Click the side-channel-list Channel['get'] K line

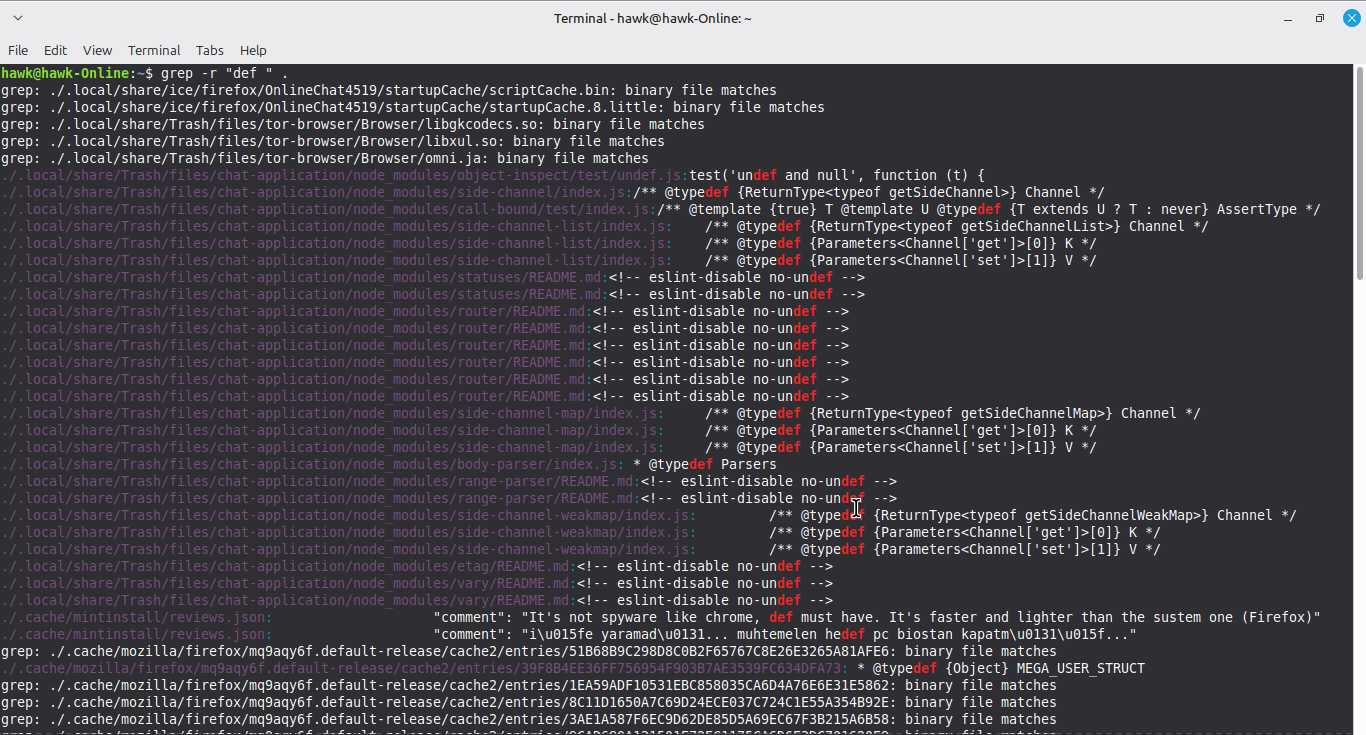pos(548,243)
